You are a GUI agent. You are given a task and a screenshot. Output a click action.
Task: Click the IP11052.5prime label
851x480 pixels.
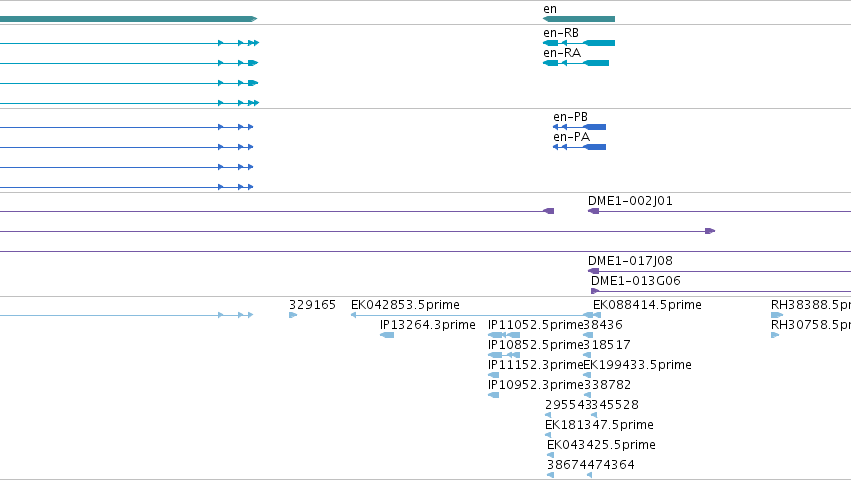pos(535,325)
